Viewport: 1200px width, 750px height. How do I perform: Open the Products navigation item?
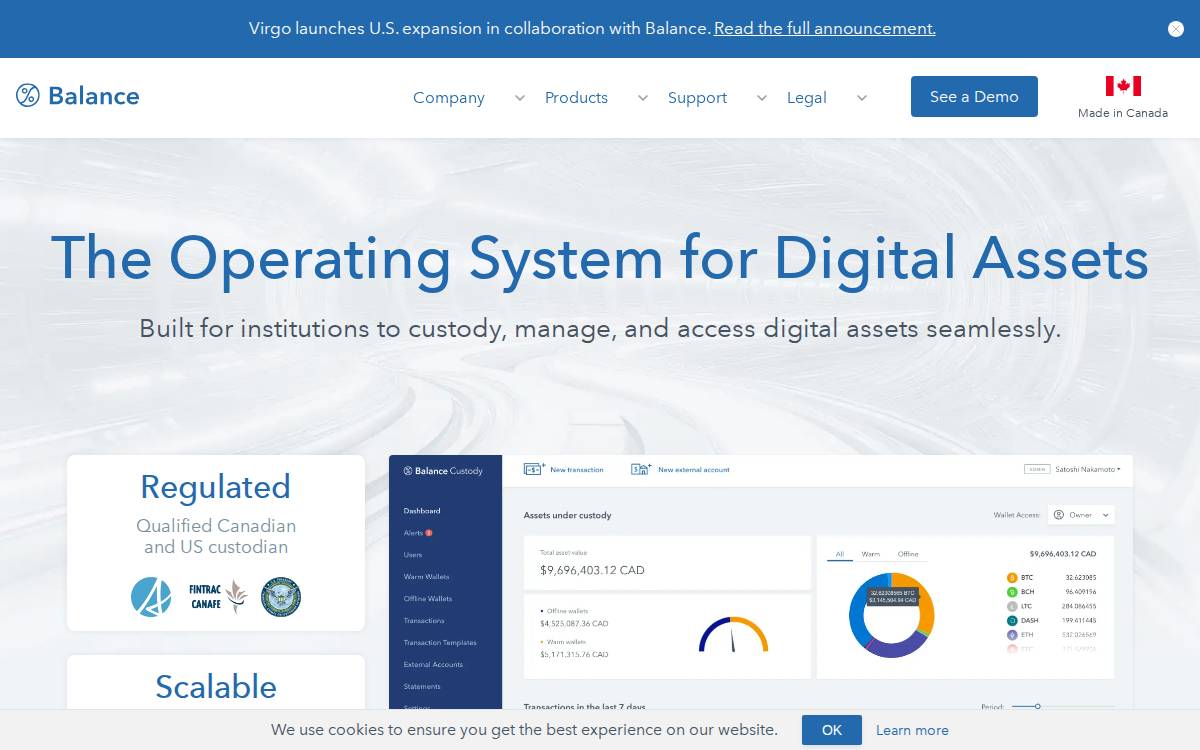tap(576, 98)
